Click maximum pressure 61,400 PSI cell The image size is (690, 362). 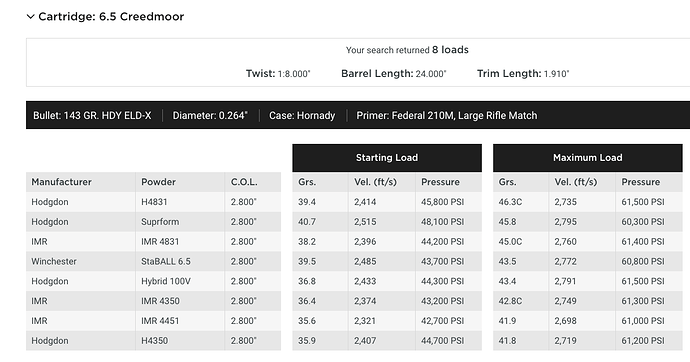click(649, 241)
